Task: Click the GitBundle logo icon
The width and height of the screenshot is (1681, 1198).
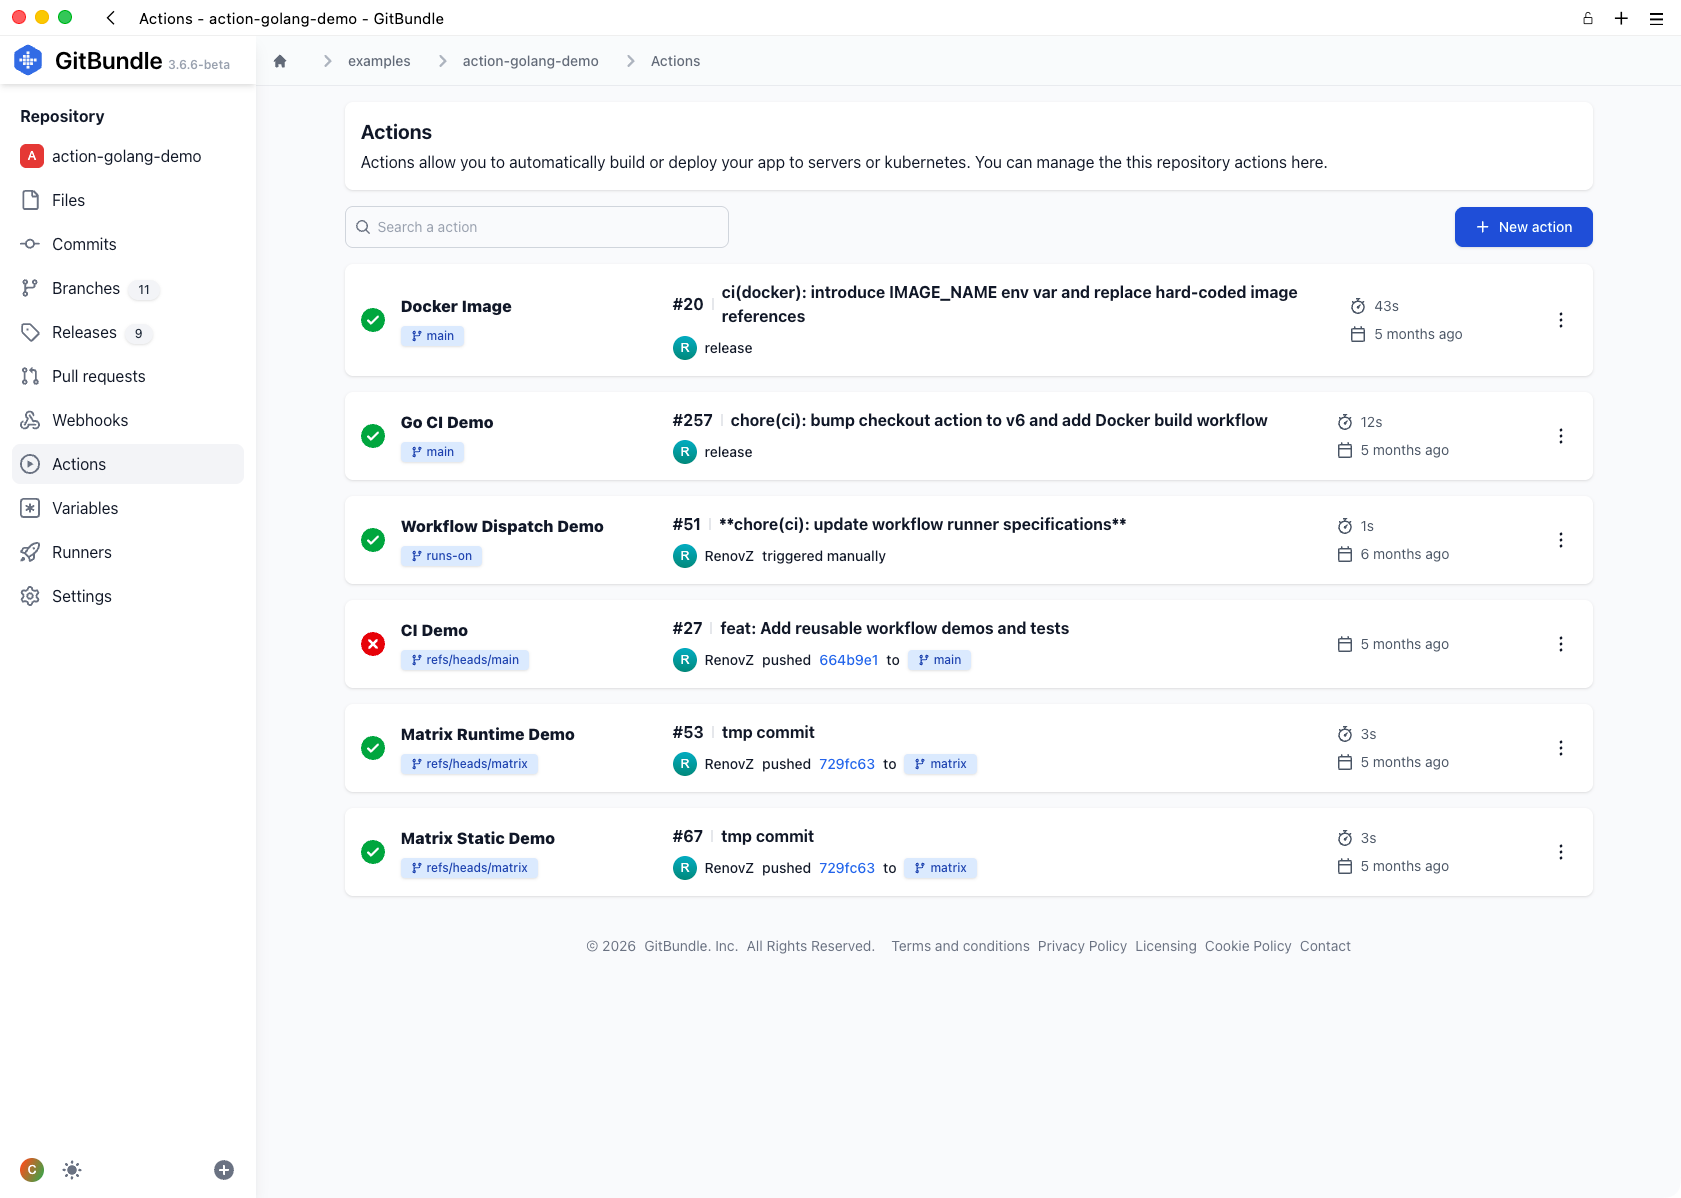Action: [x=28, y=60]
